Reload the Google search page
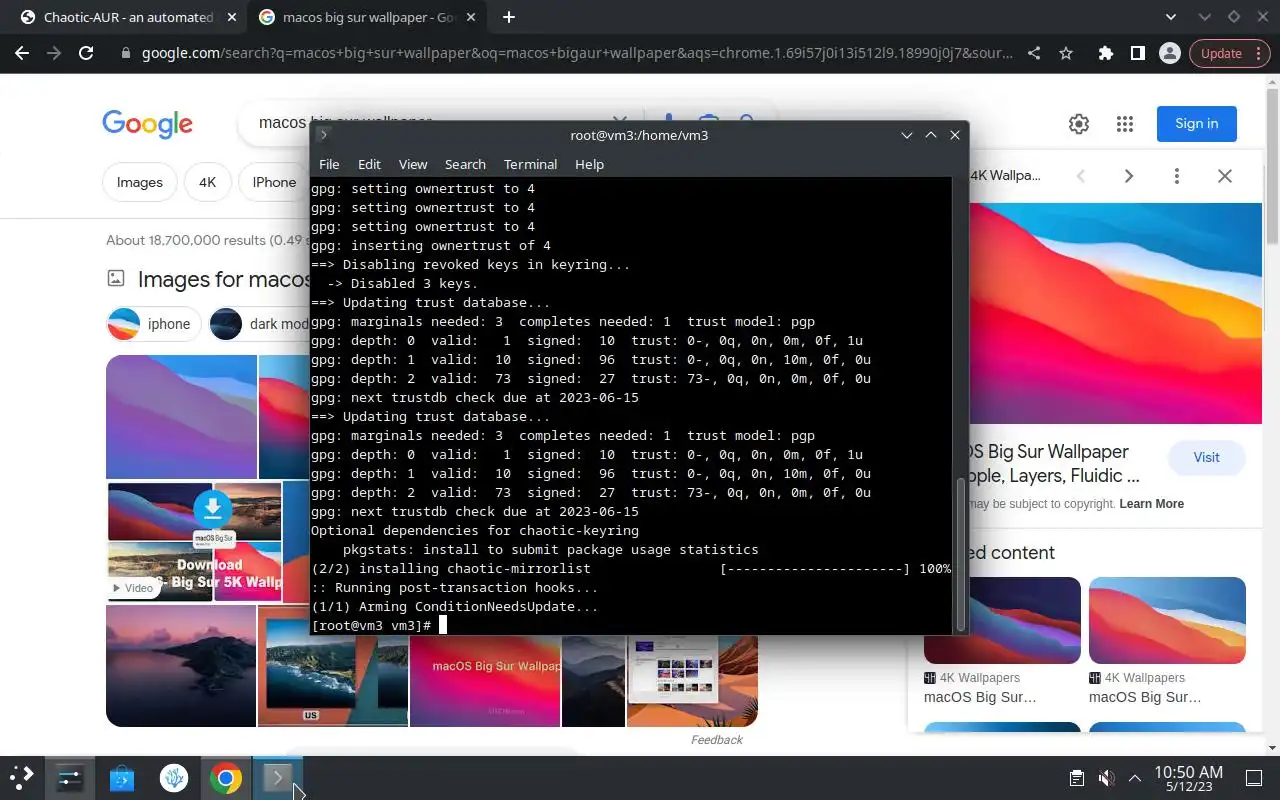Viewport: 1280px width, 800px height. [86, 53]
